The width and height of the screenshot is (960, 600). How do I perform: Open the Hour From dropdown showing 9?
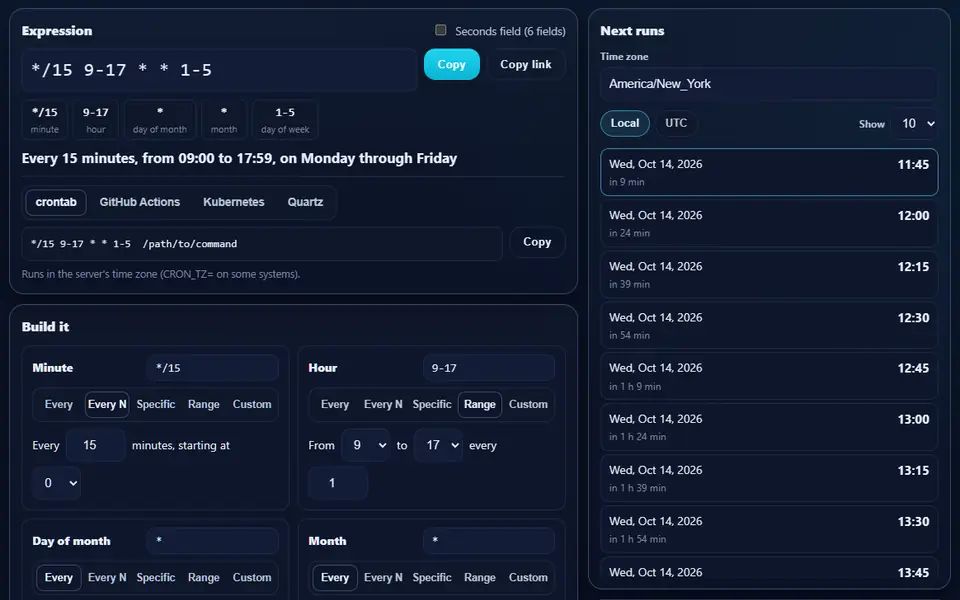click(365, 445)
